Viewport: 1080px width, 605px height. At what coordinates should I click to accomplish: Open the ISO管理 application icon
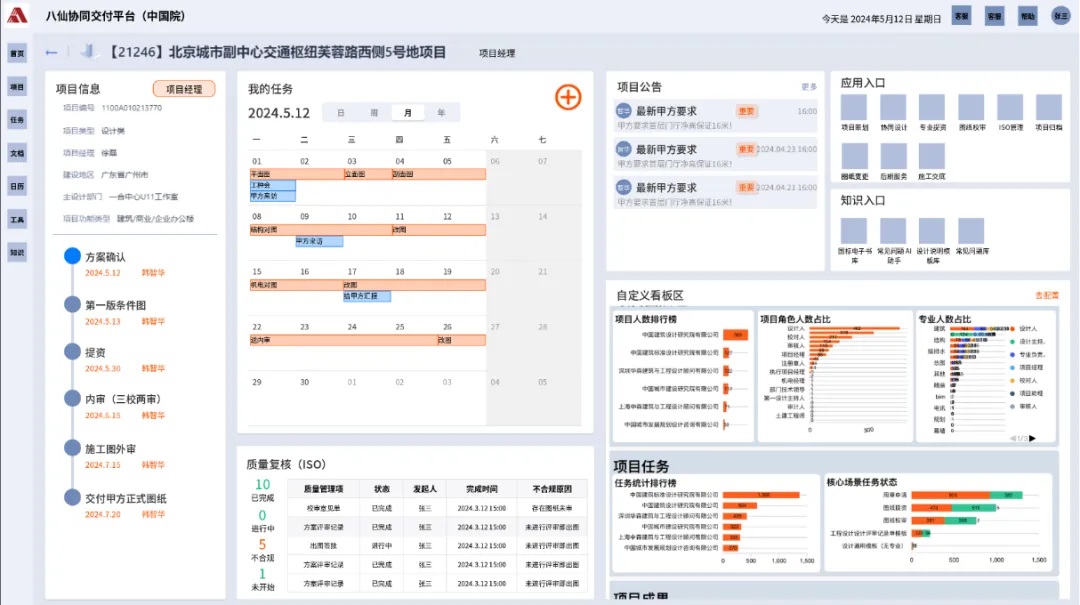[x=1010, y=108]
